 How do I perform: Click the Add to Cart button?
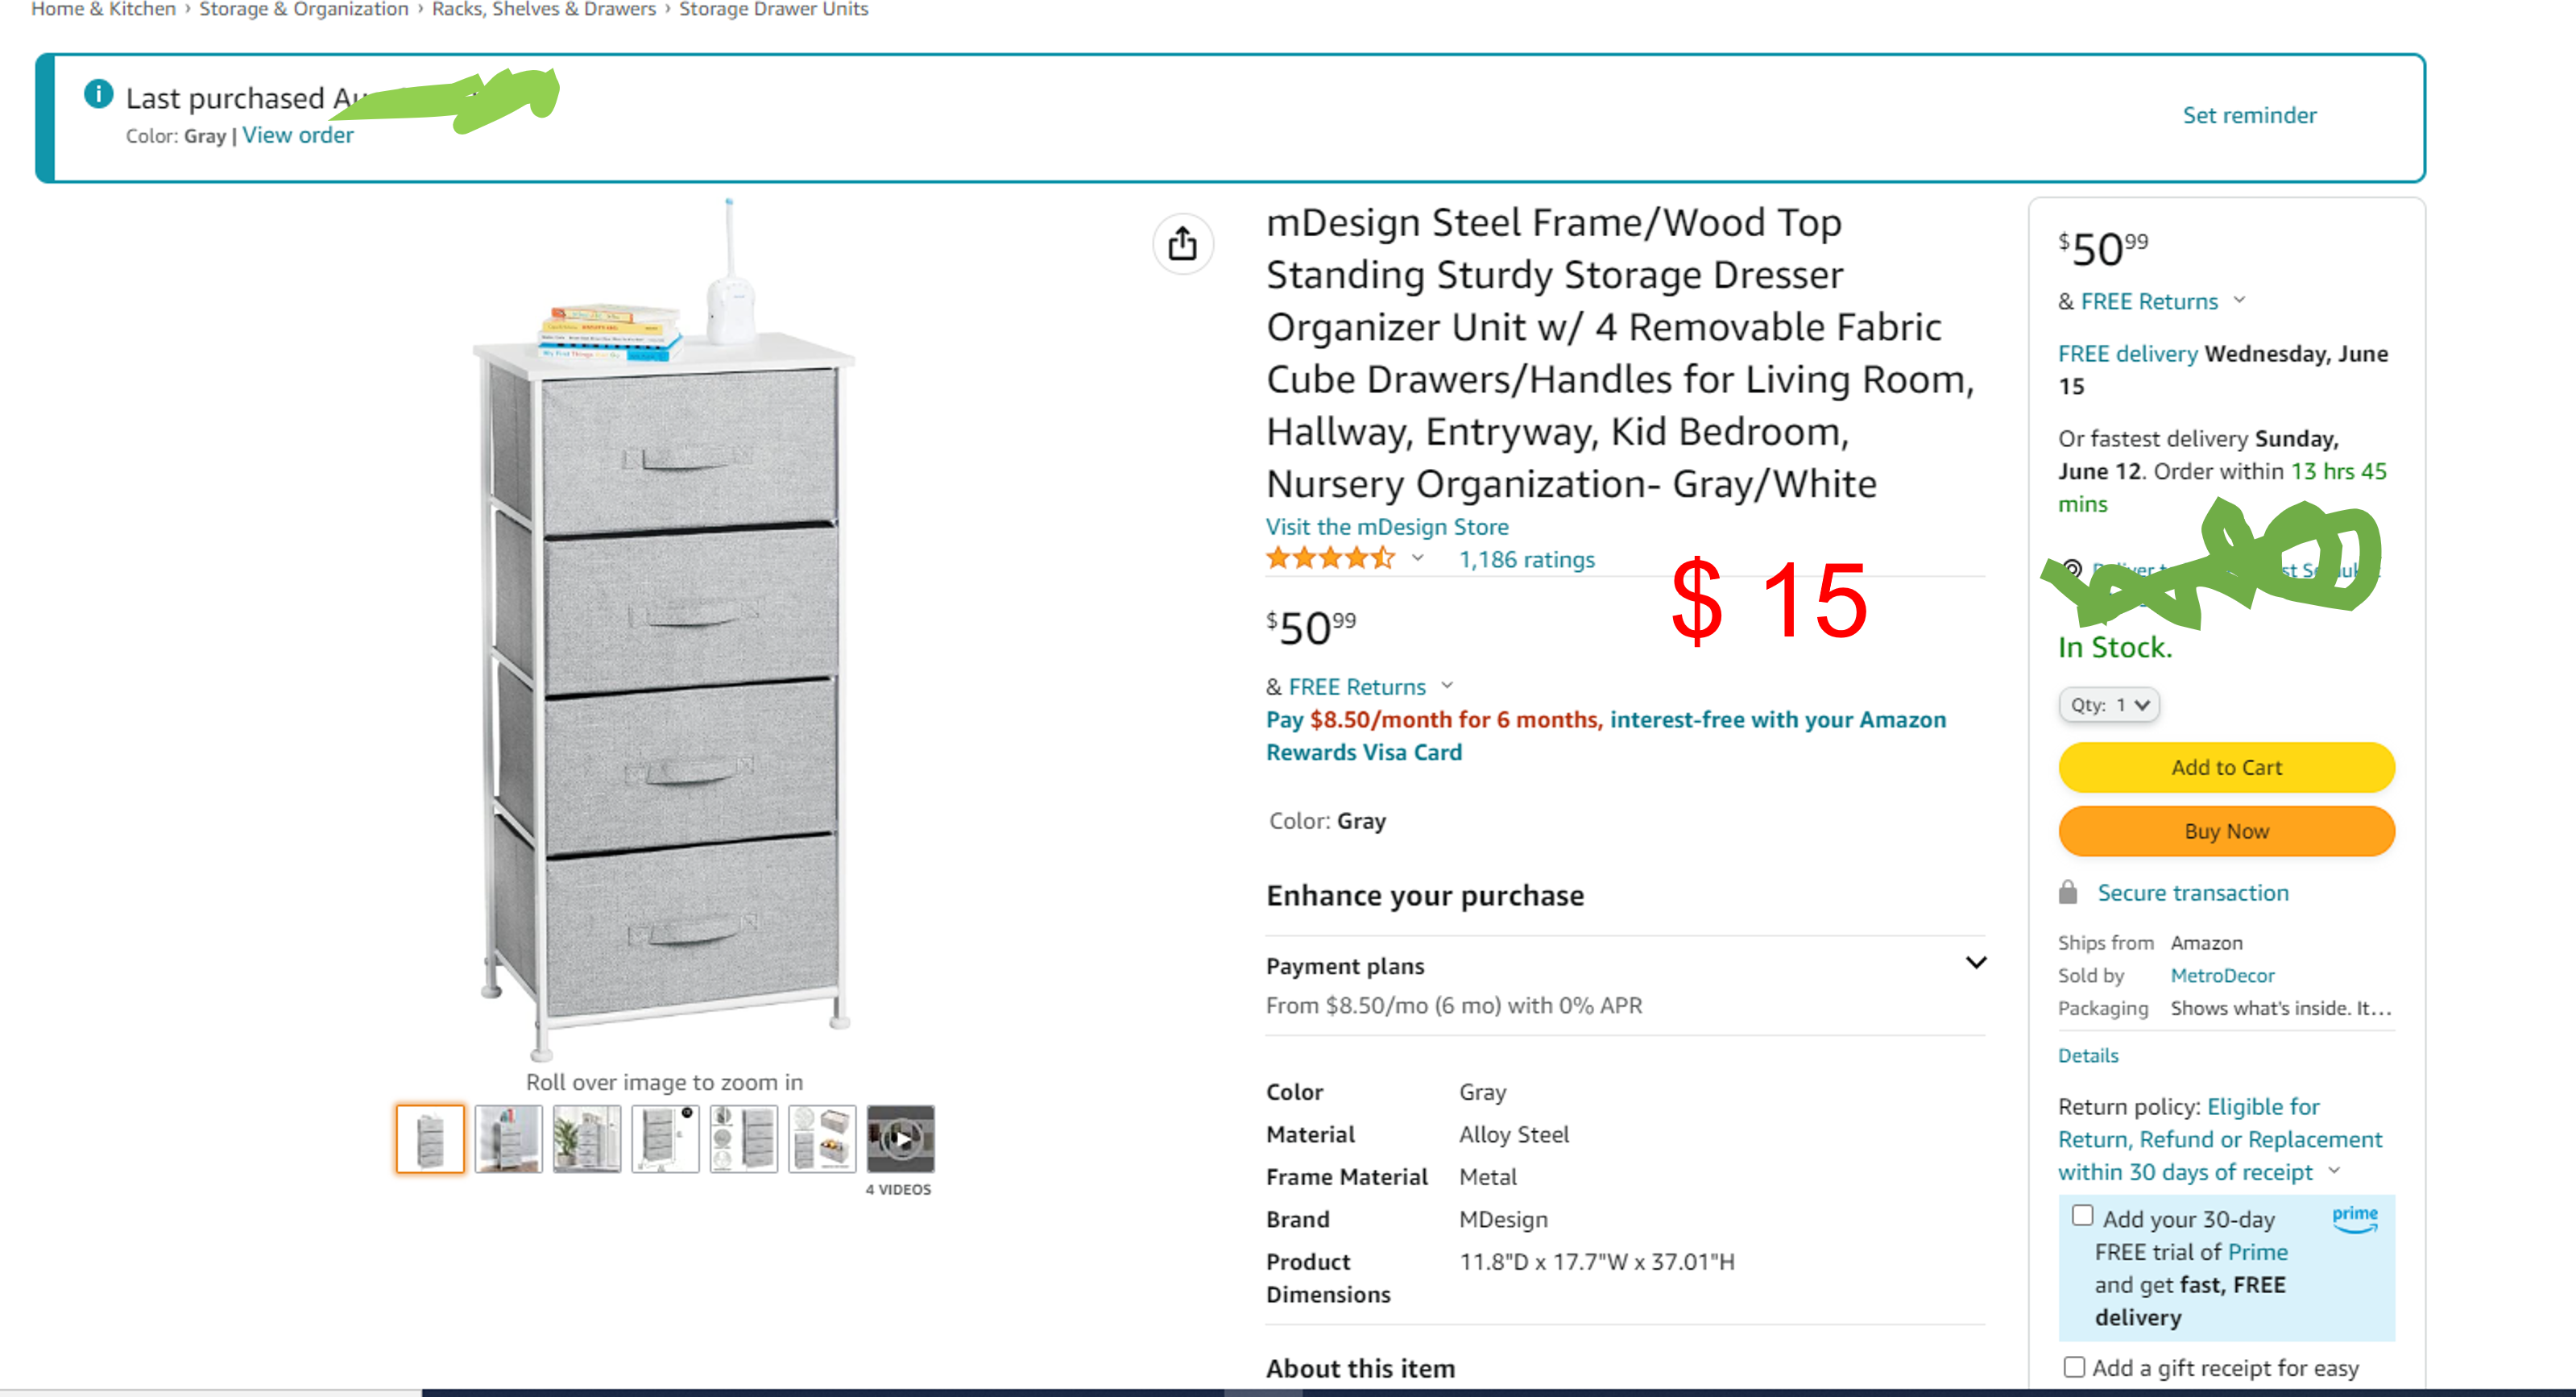[x=2226, y=768]
